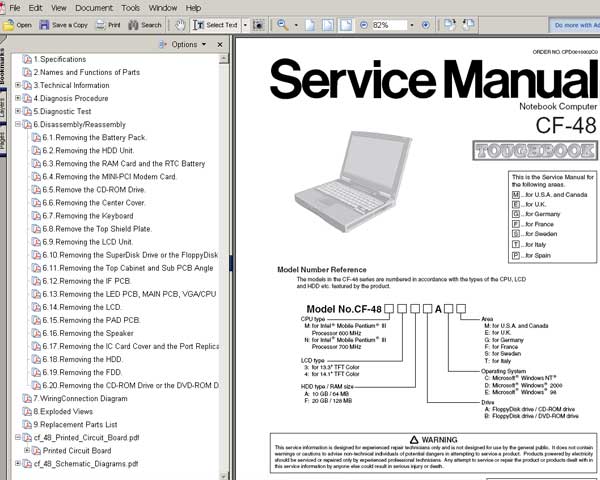Open 6.9.Removing the LCD Unit bookmark
Screen dimensions: 600x480
point(87,242)
